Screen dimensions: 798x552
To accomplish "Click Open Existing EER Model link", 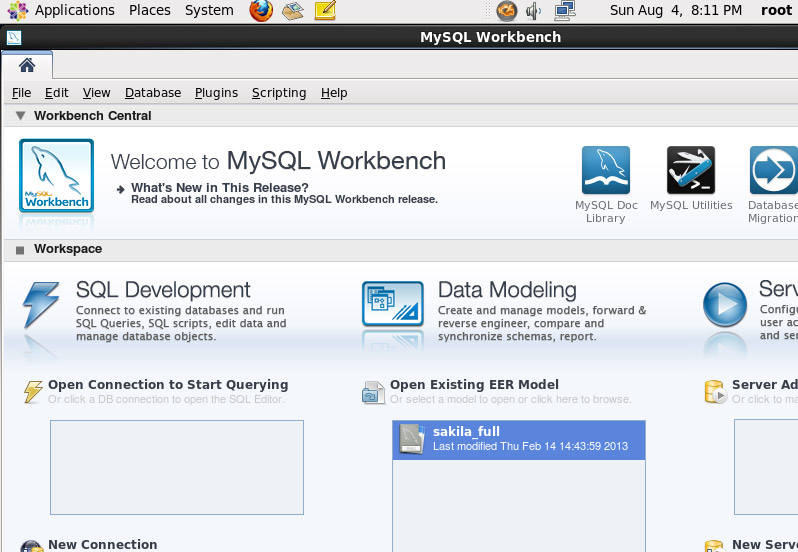I will [474, 385].
